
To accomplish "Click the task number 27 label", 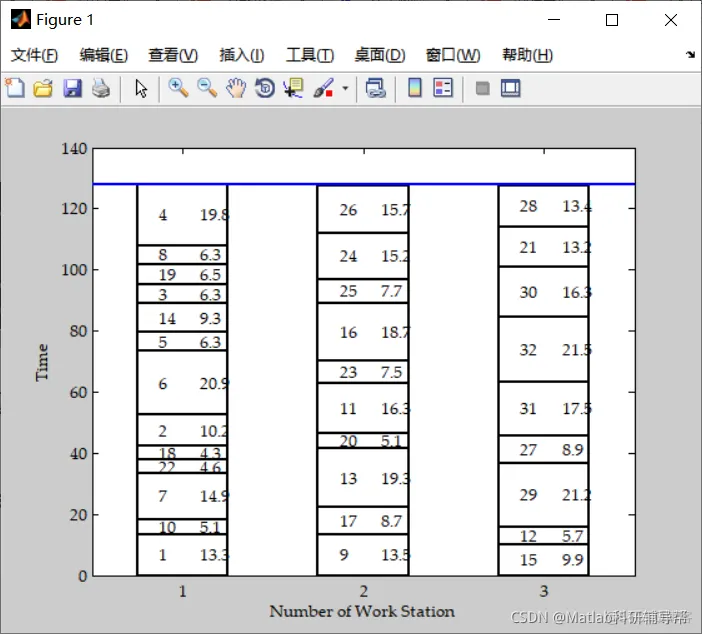I will click(x=528, y=450).
